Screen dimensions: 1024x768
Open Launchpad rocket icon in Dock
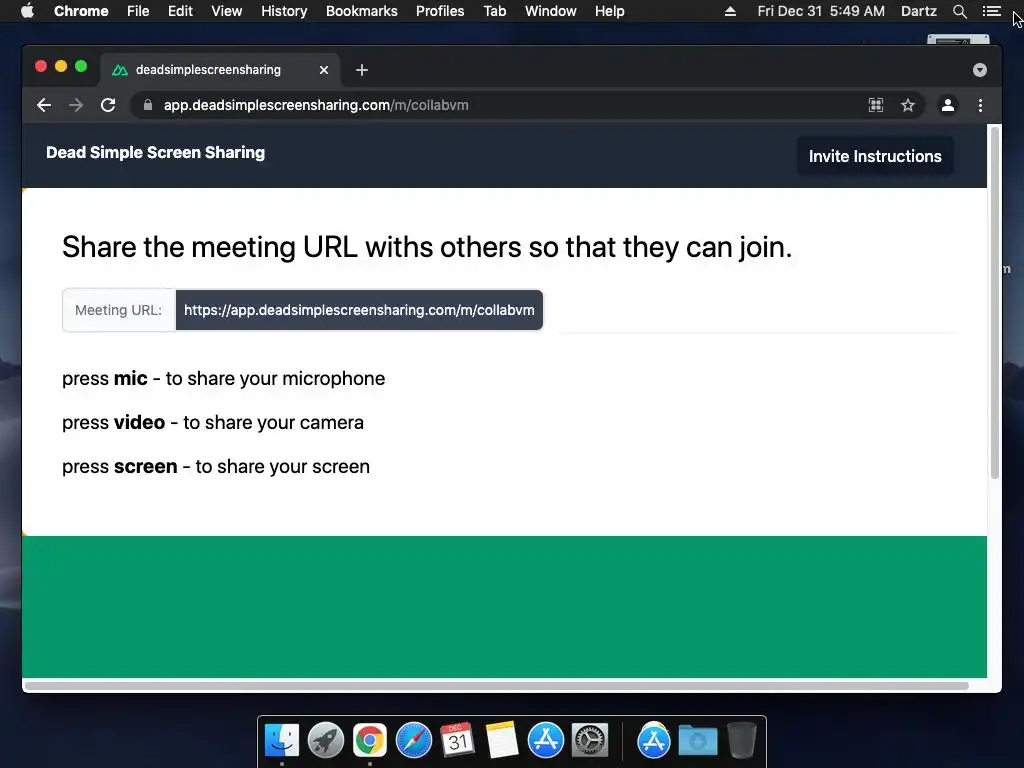coord(326,740)
